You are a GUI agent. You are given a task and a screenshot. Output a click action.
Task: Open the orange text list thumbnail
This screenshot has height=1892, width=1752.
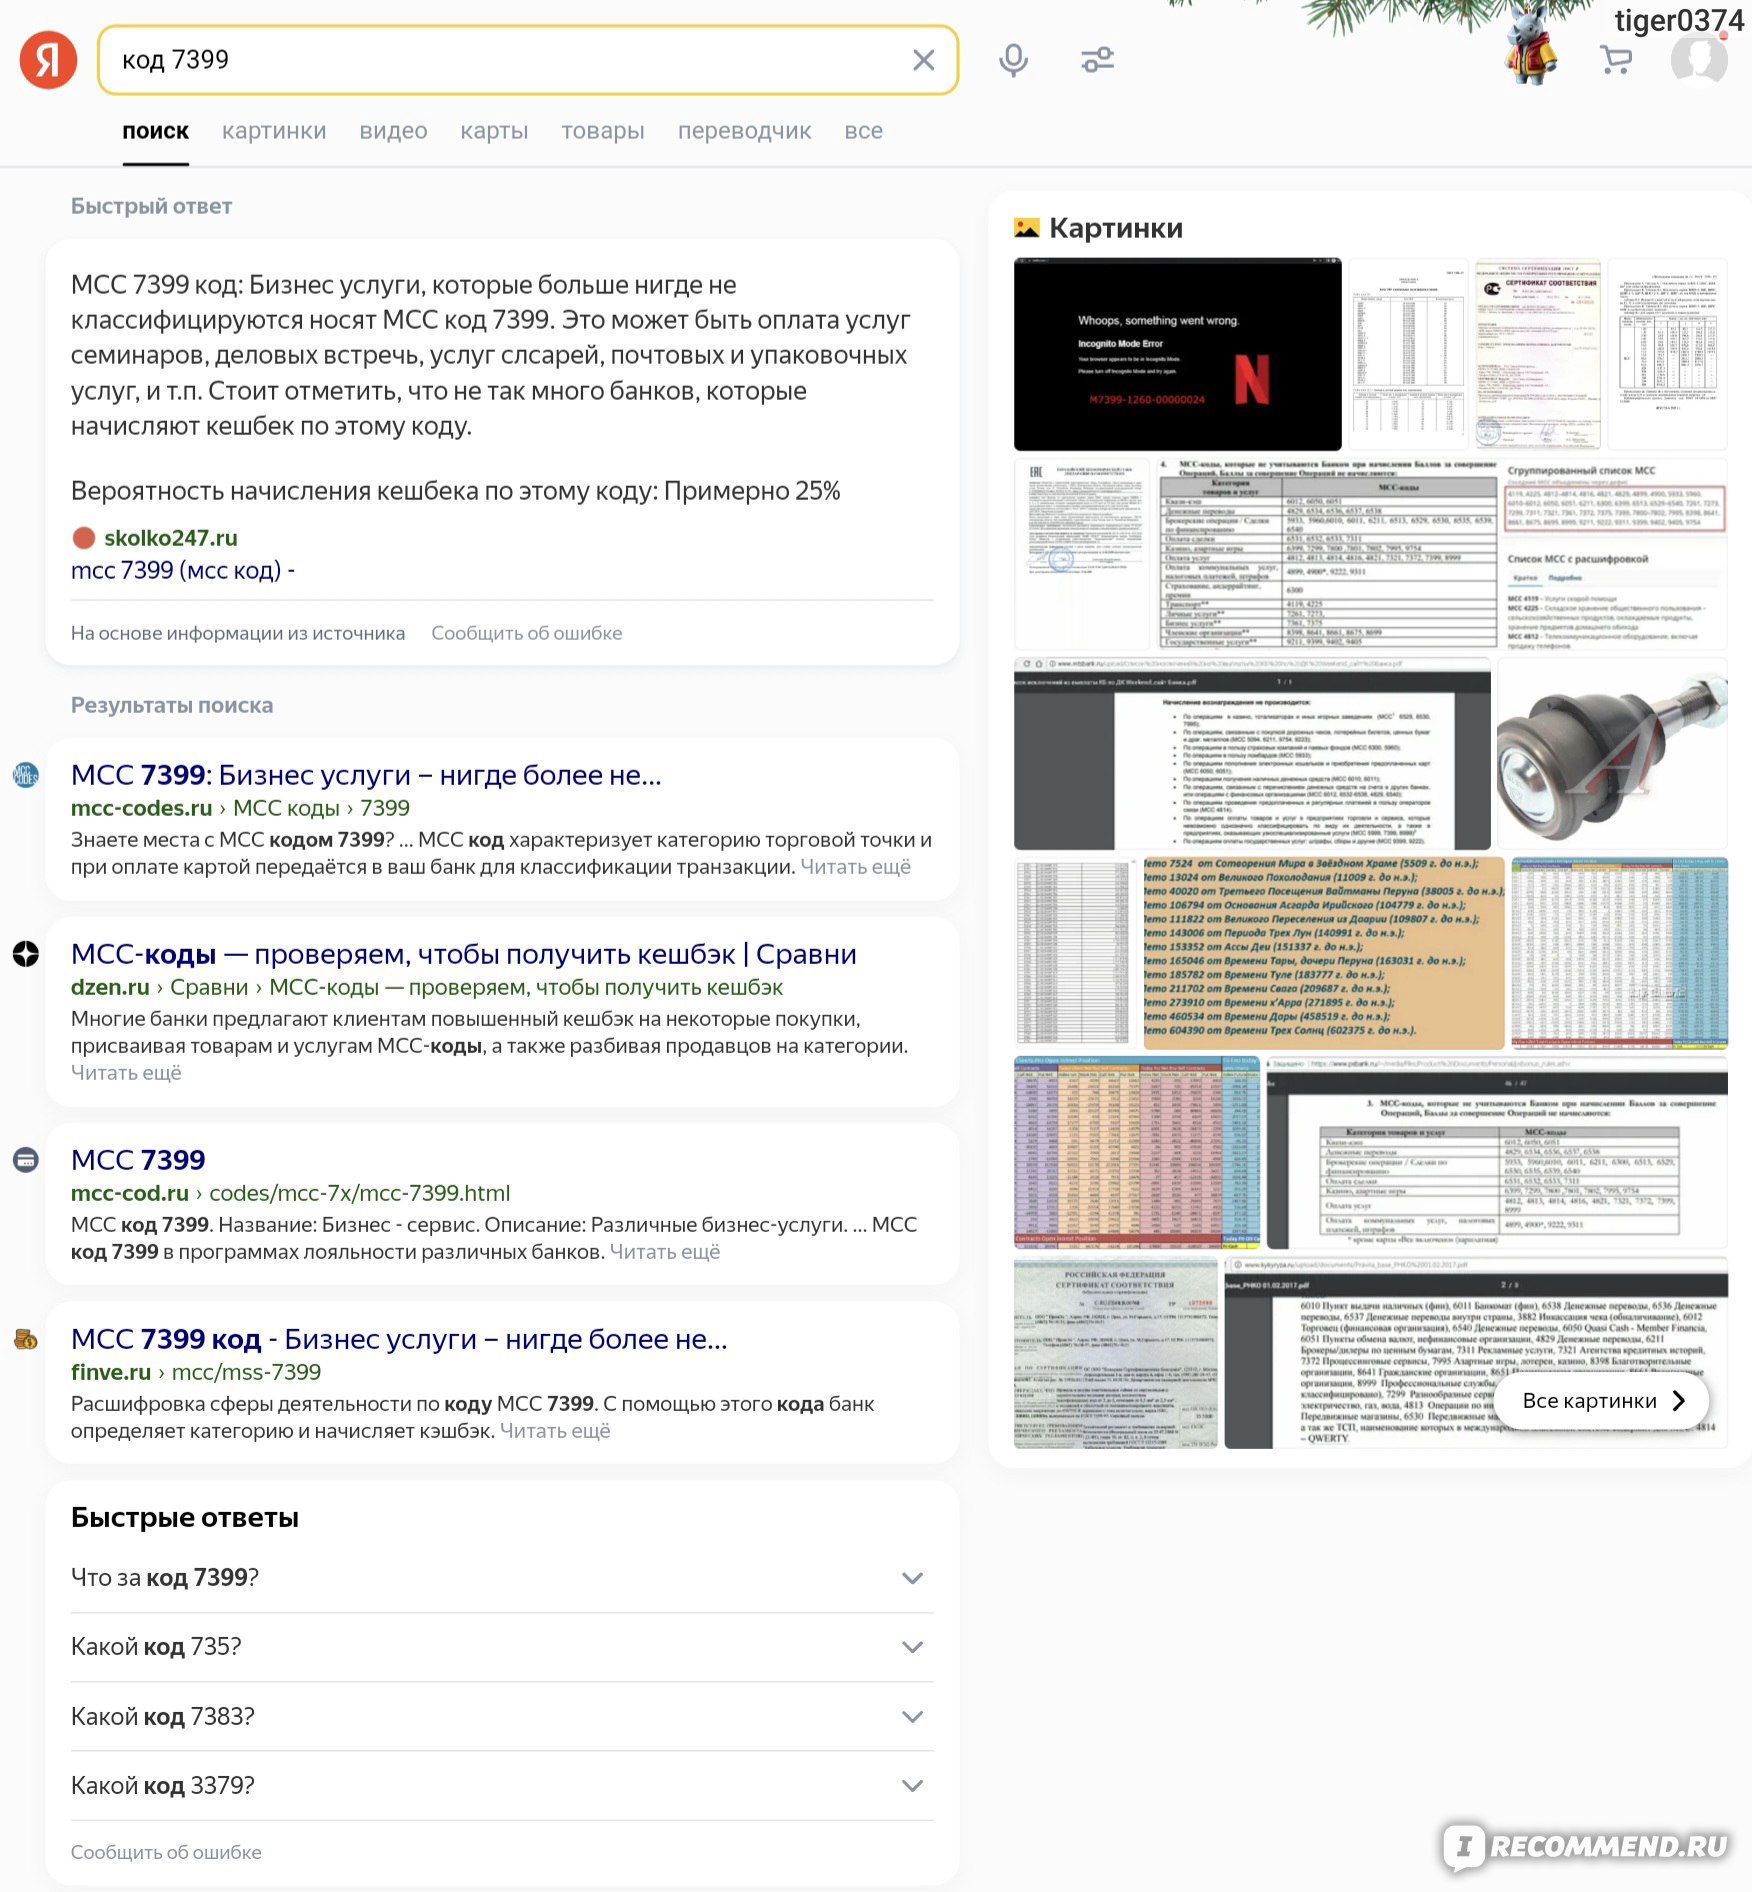click(1323, 952)
